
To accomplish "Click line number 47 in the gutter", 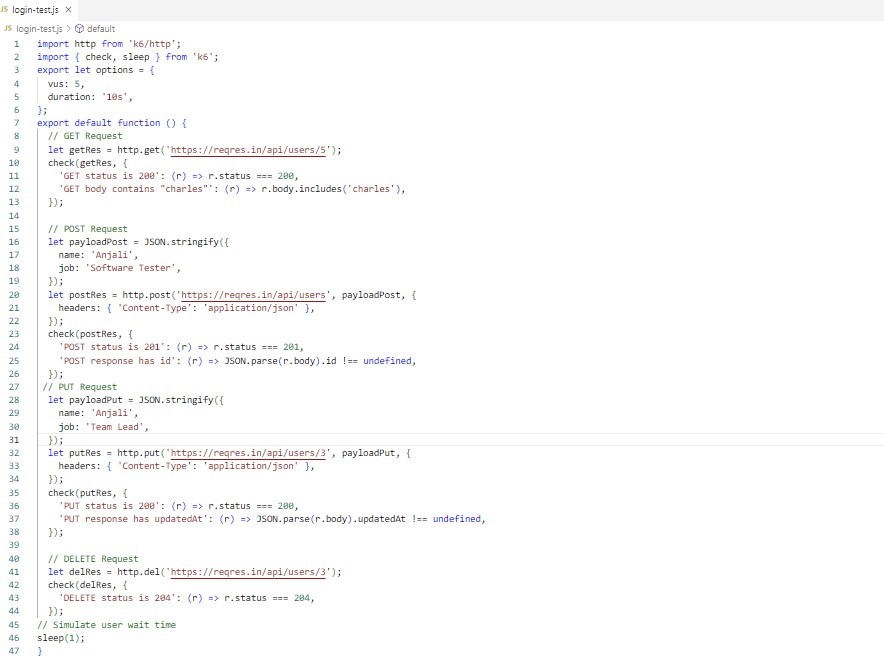I will click(14, 651).
